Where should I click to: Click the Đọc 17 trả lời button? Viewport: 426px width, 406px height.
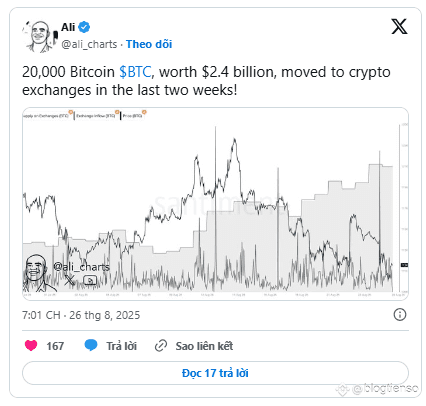tap(215, 373)
